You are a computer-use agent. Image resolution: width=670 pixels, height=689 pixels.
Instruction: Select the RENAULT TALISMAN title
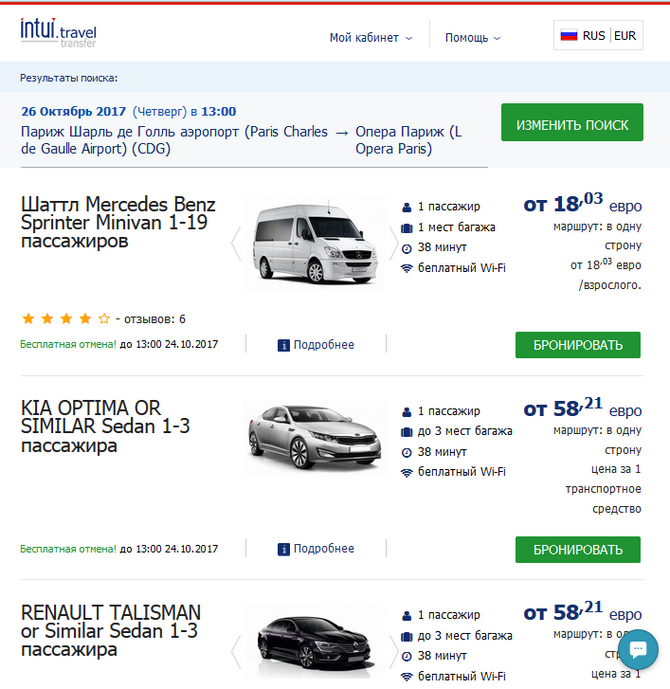(x=111, y=631)
